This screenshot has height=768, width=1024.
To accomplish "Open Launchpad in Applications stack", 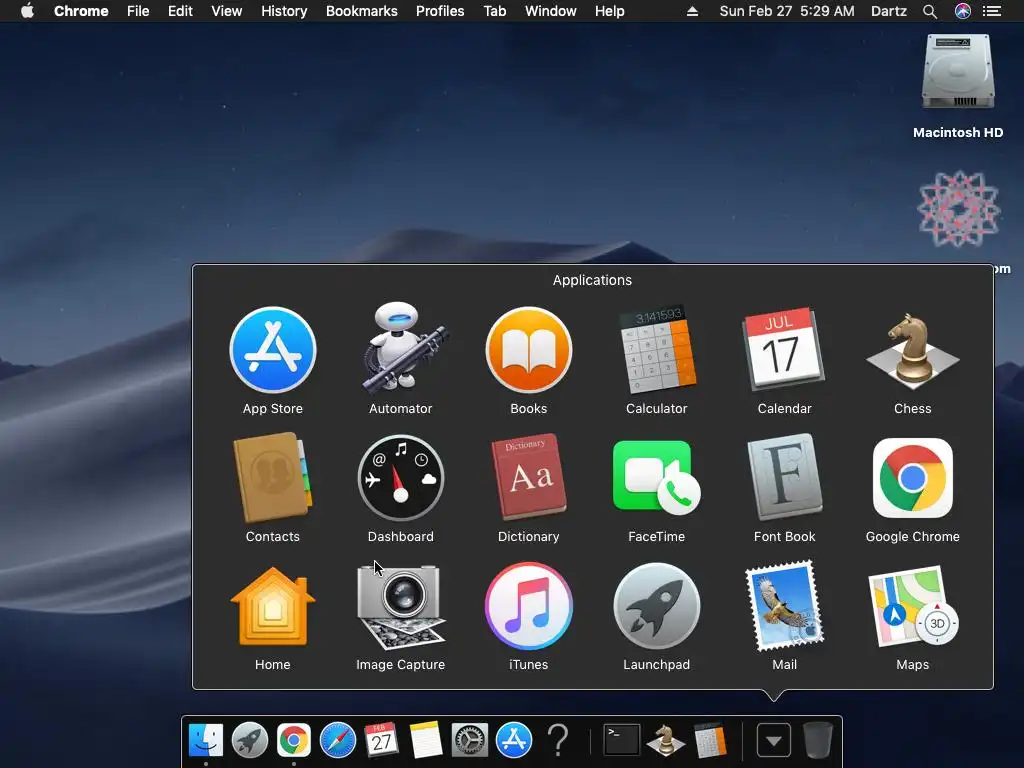I will (x=657, y=606).
